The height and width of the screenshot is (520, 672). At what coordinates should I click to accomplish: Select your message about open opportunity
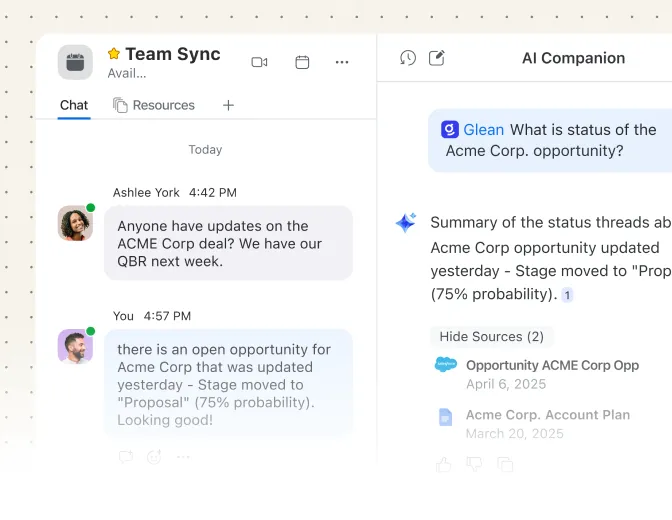[x=228, y=384]
